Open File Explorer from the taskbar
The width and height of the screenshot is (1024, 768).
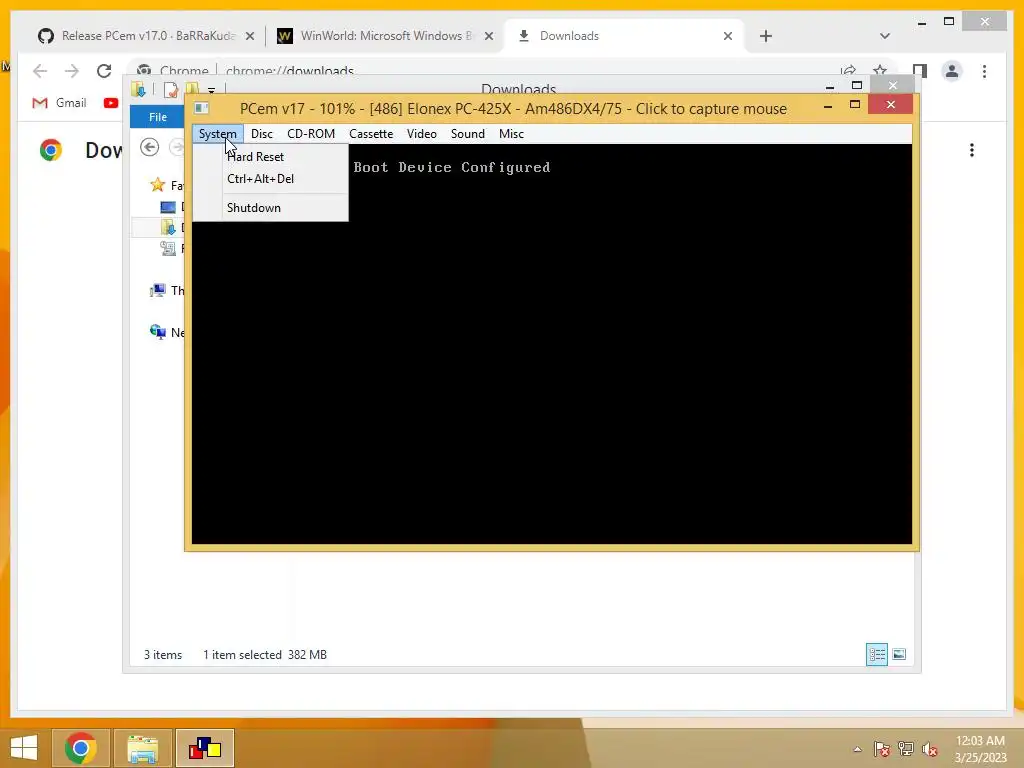pos(142,748)
